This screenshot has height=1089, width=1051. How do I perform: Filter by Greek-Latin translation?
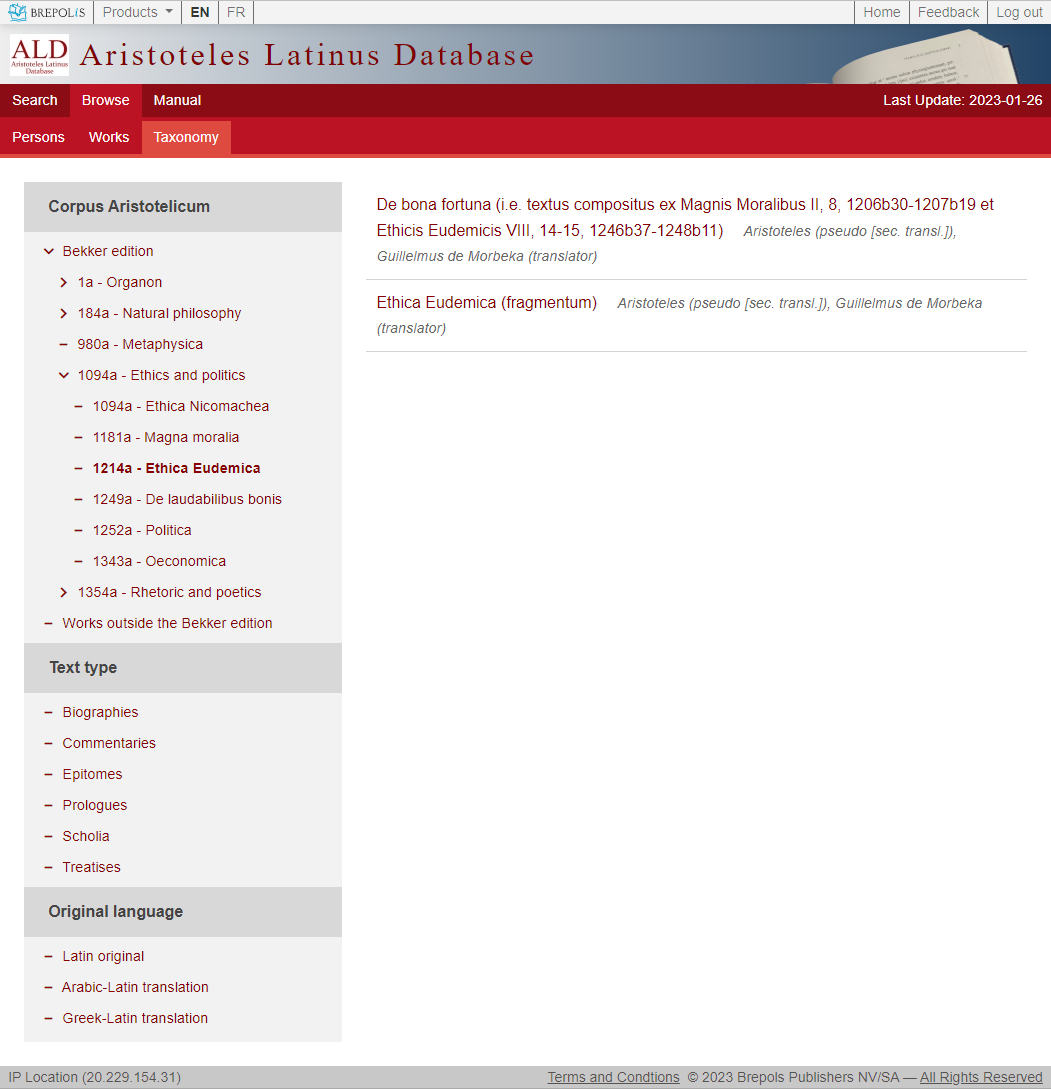135,1018
